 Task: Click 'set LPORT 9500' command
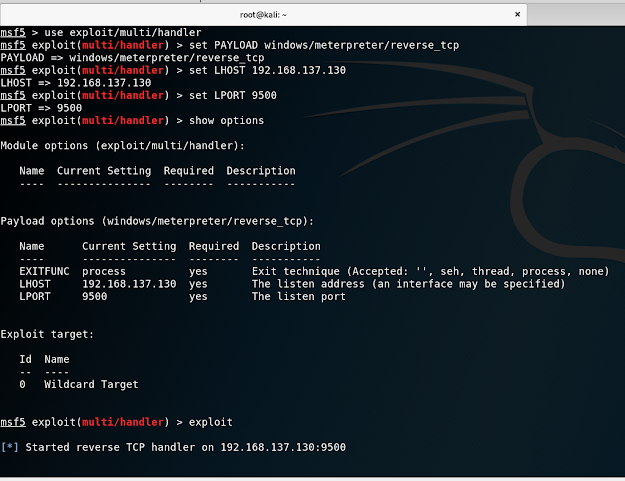pos(232,95)
